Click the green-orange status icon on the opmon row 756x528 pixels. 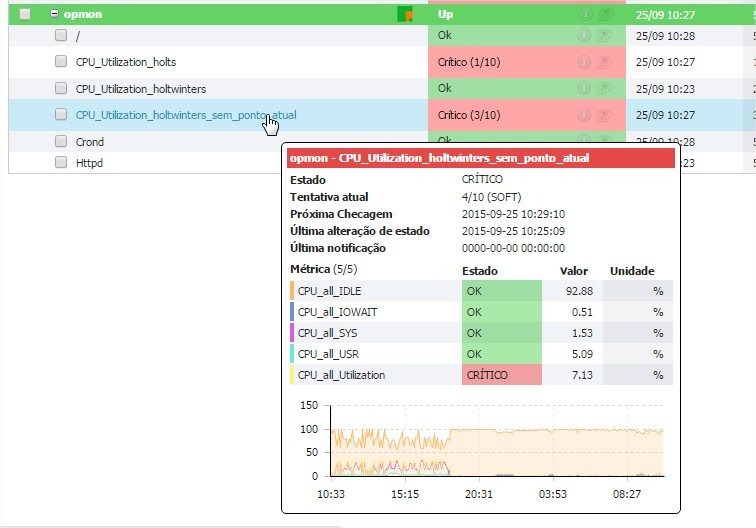pyautogui.click(x=404, y=14)
